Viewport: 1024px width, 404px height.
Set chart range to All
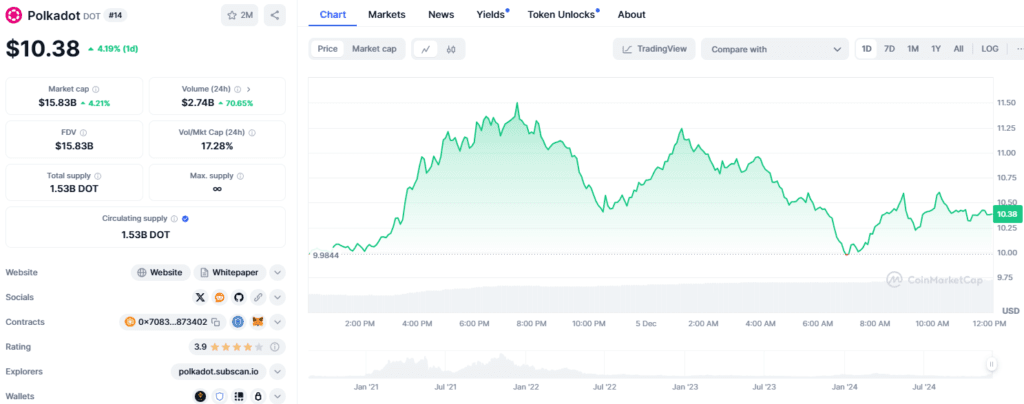pyautogui.click(x=958, y=49)
